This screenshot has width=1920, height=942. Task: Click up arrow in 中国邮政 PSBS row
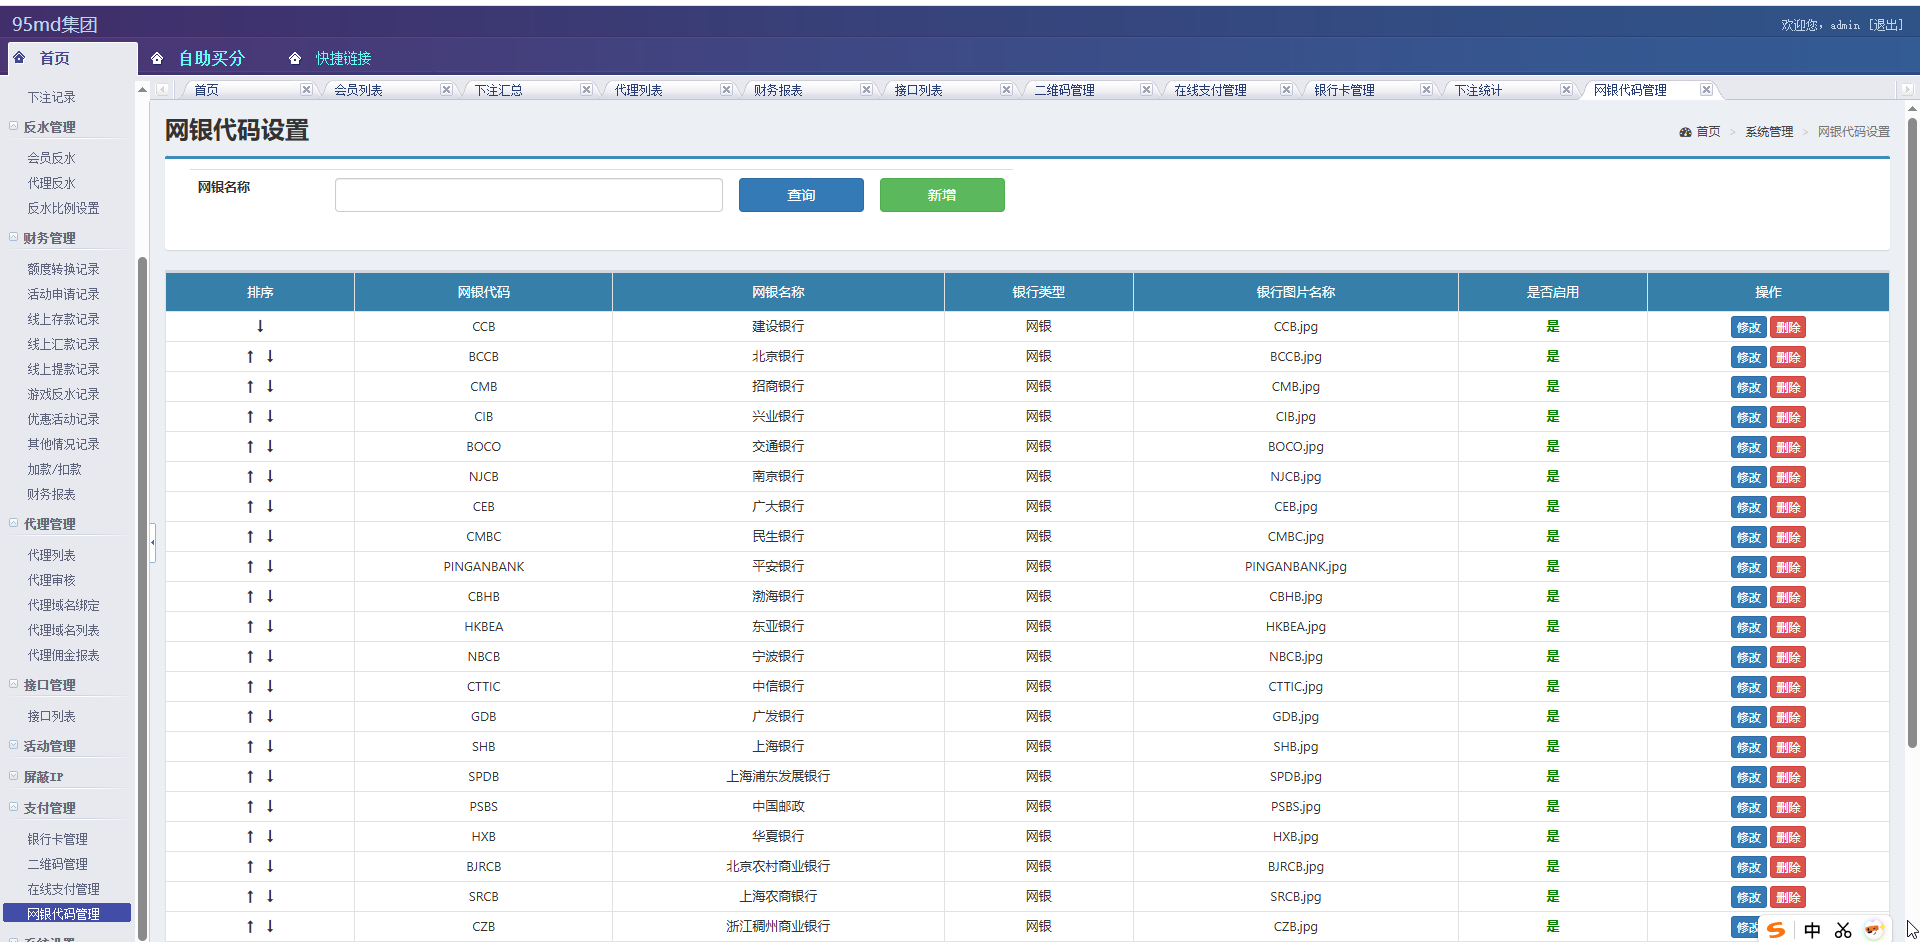point(250,807)
